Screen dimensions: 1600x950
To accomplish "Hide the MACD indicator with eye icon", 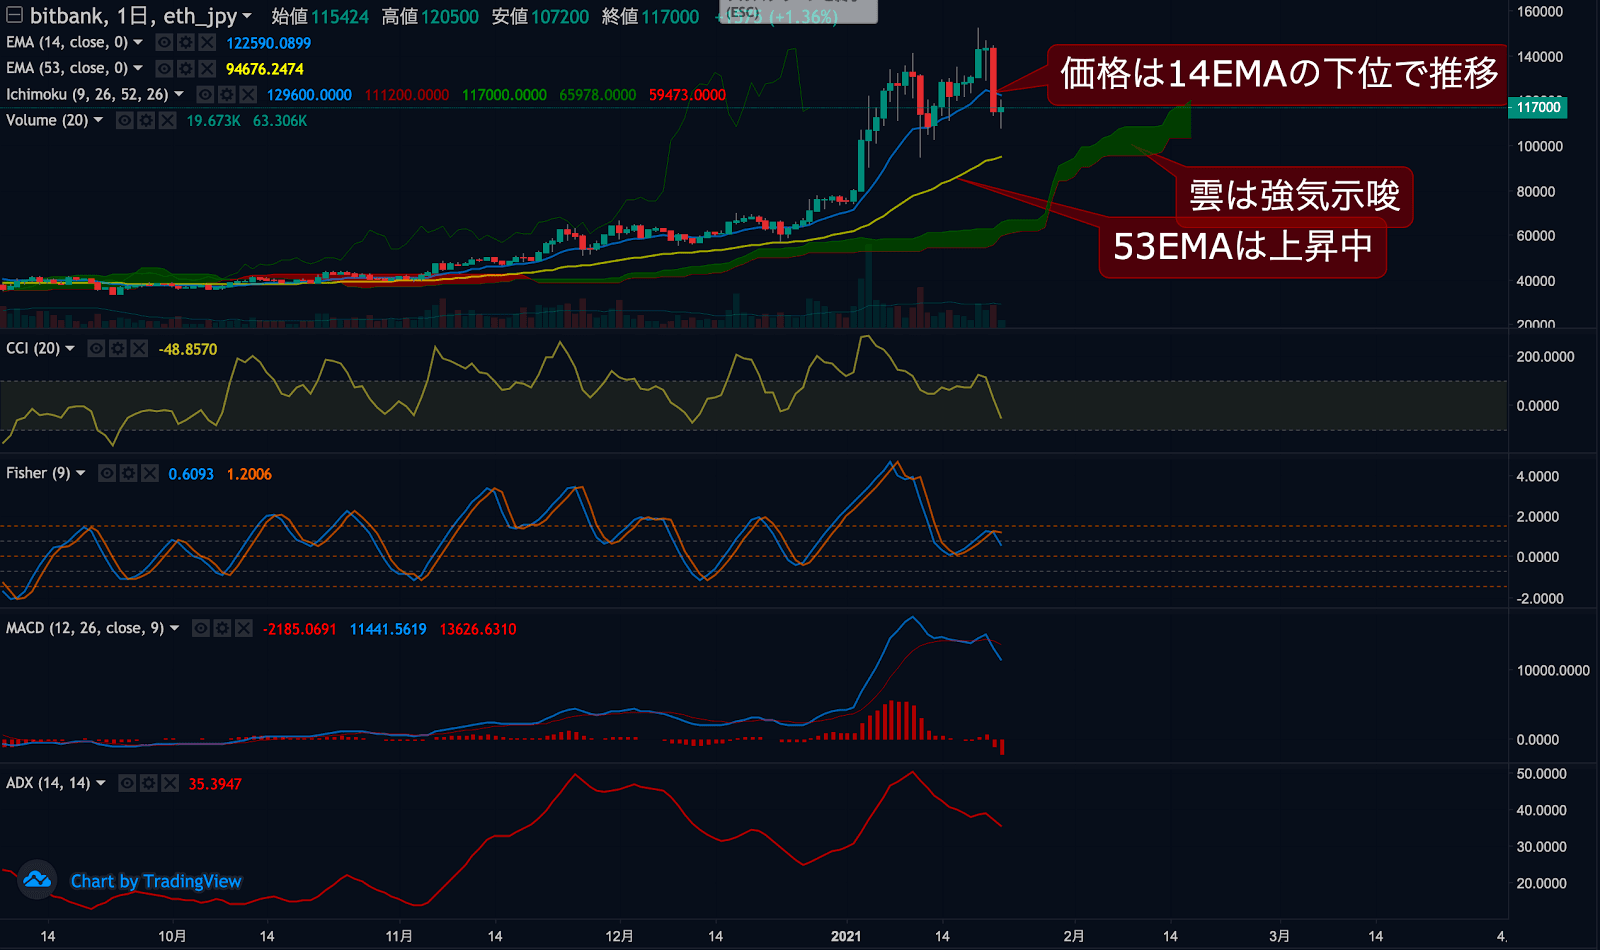I will coord(201,629).
